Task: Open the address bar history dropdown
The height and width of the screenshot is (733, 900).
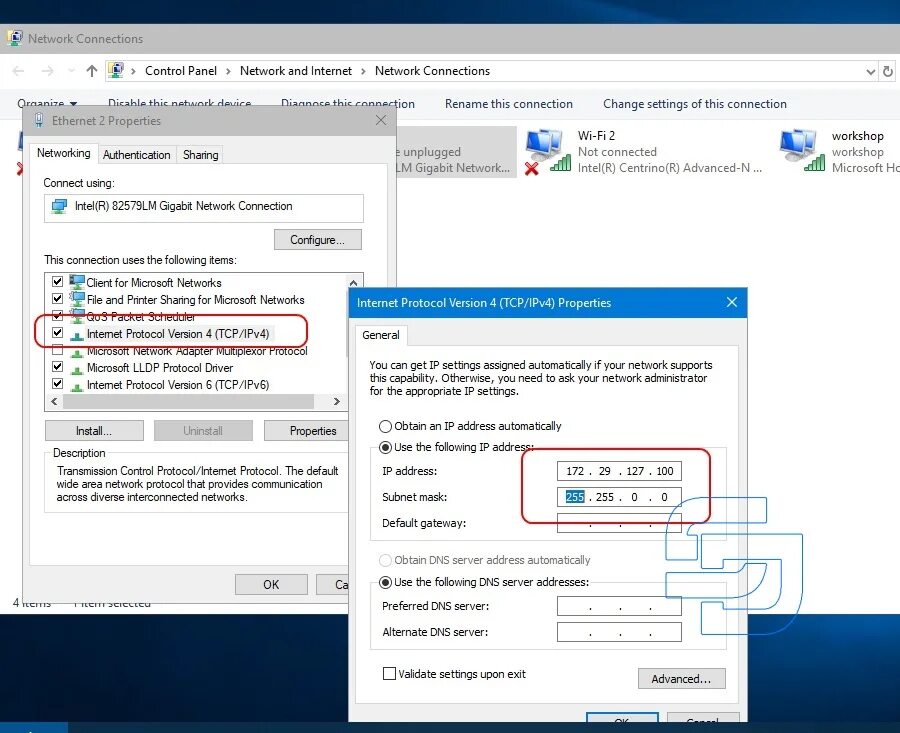Action: pyautogui.click(x=869, y=70)
